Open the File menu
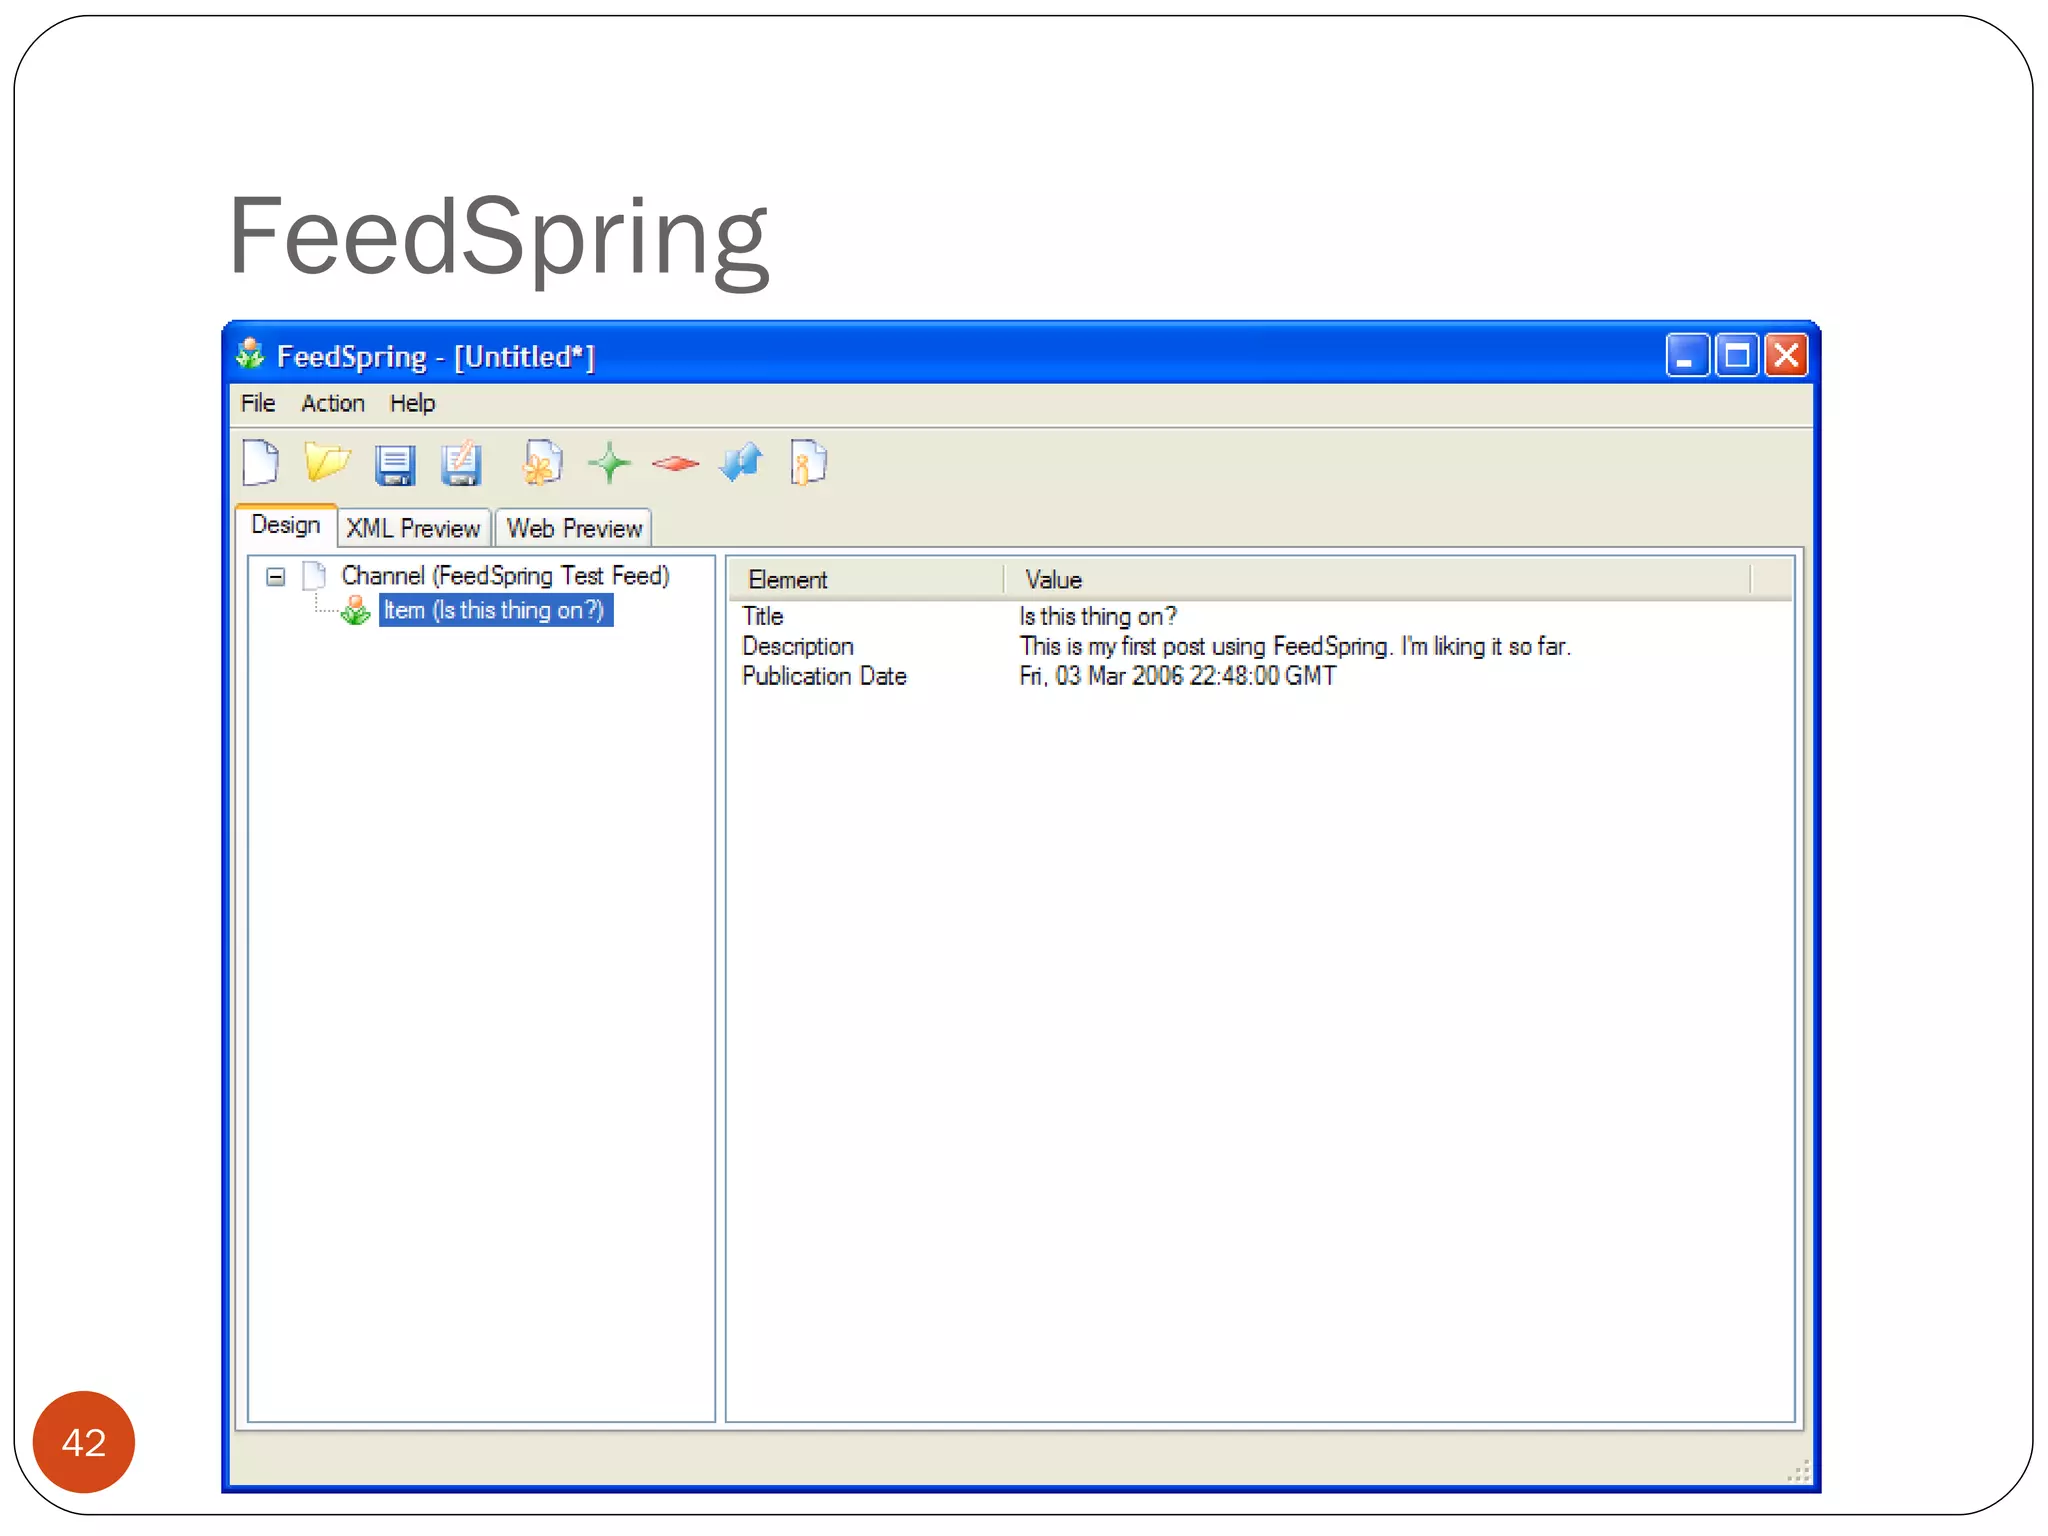 click(x=258, y=403)
